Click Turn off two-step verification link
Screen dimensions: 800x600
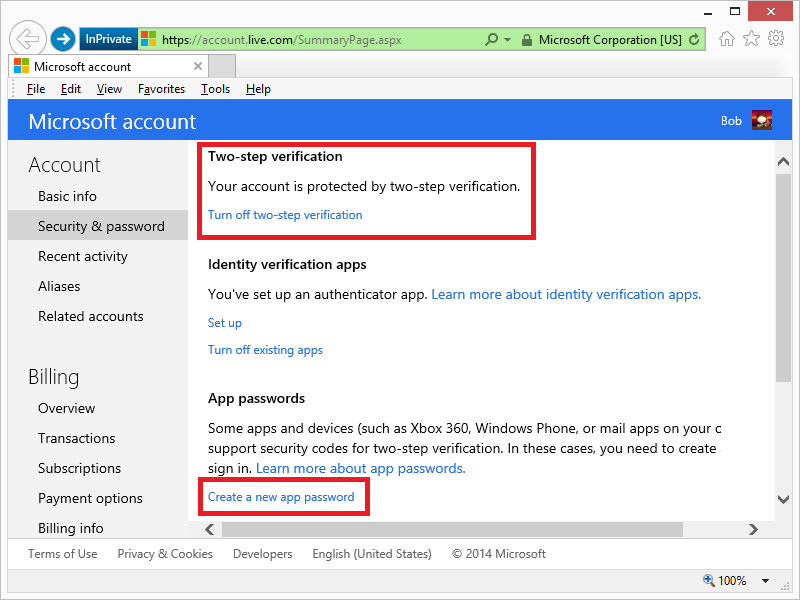[x=285, y=215]
